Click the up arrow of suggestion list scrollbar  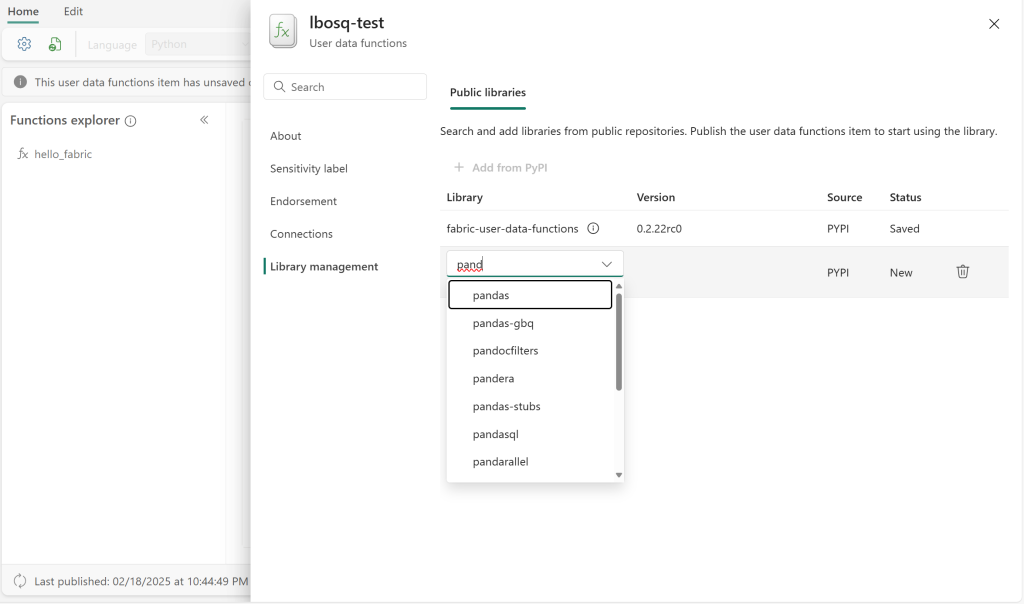click(x=619, y=286)
